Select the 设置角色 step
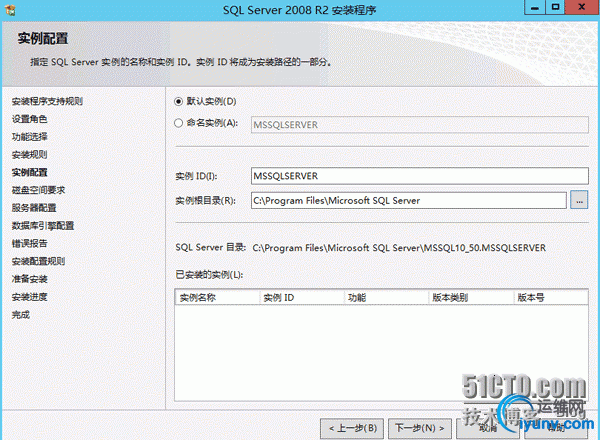Screen dimensions: 600x440 (x=29, y=119)
